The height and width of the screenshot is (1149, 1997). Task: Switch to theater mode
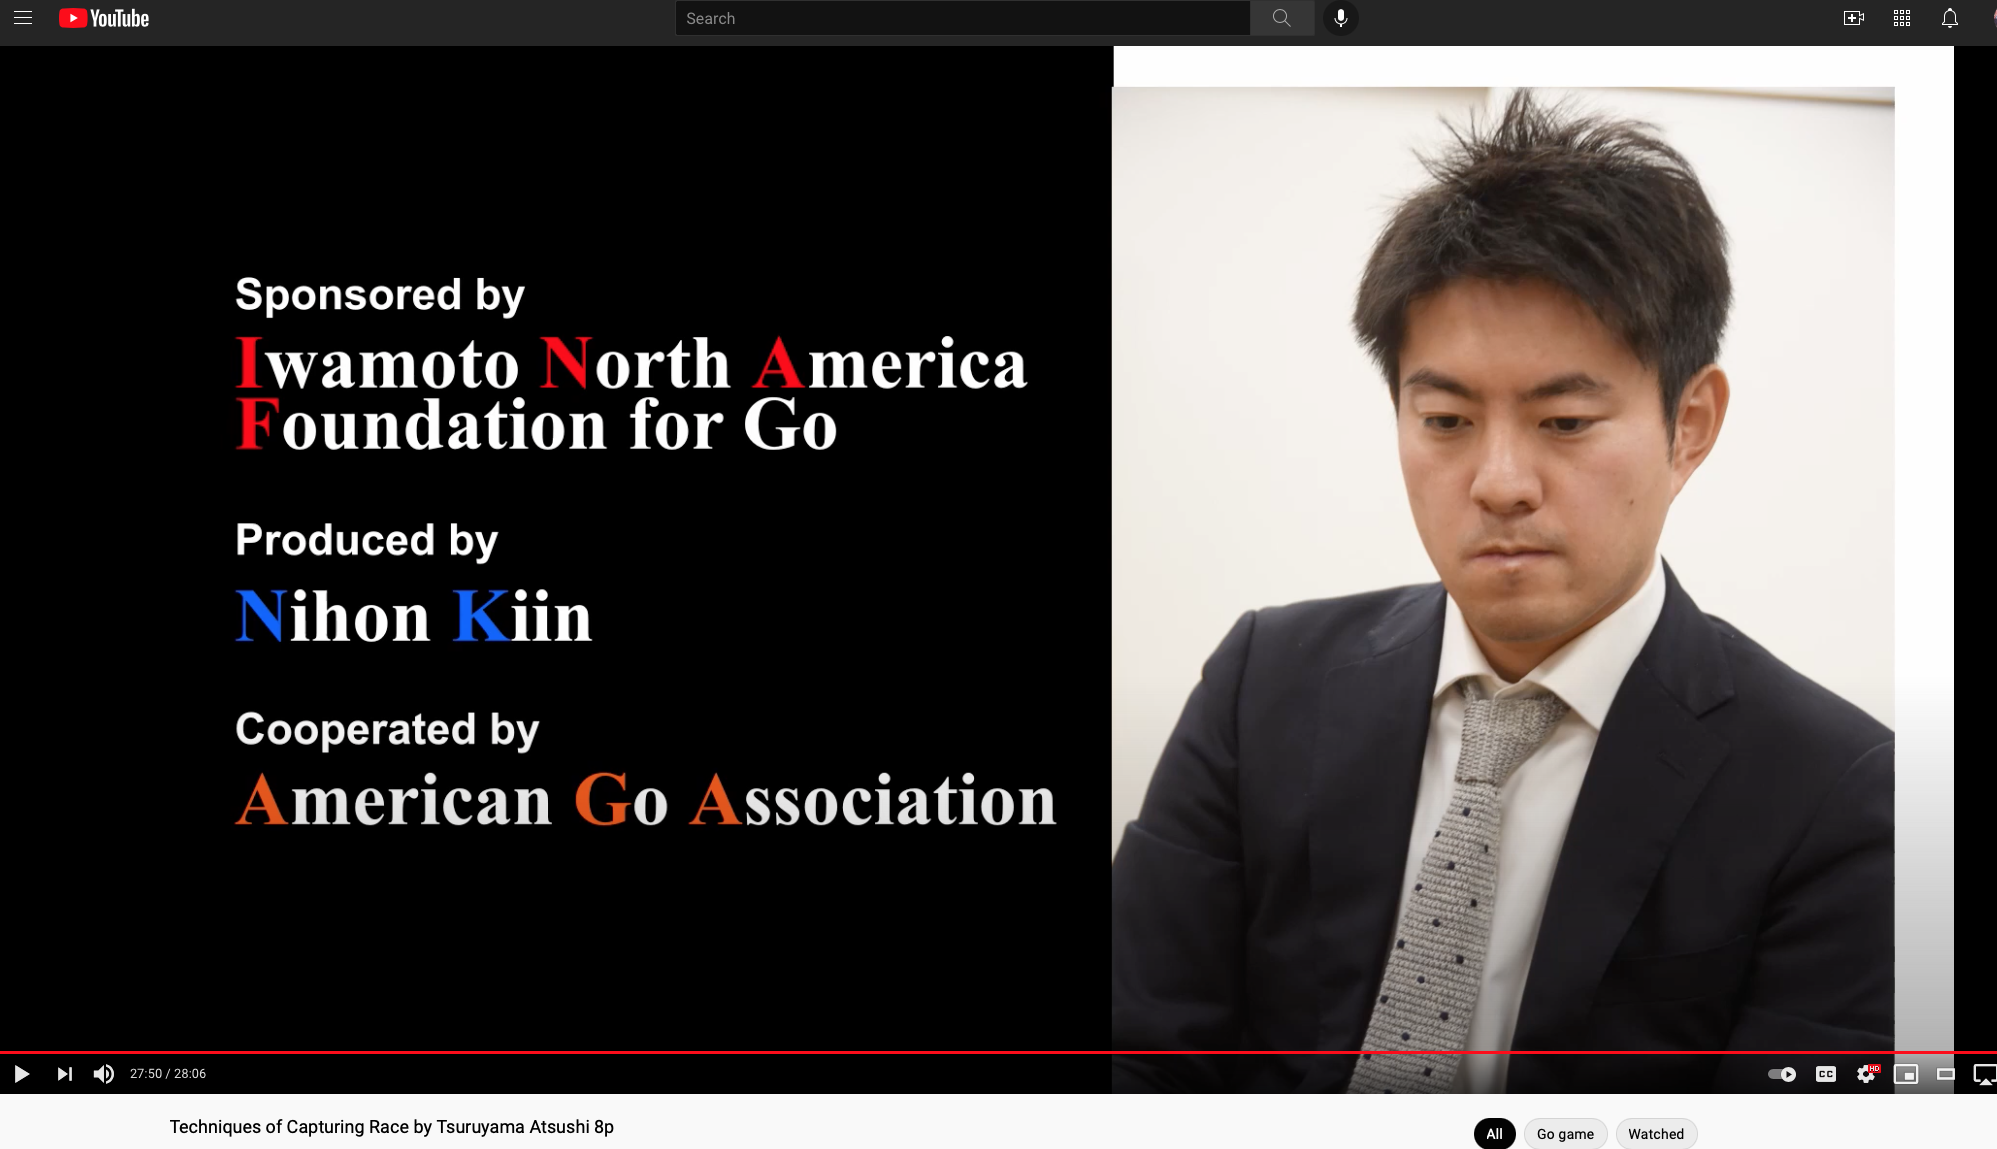(1946, 1074)
